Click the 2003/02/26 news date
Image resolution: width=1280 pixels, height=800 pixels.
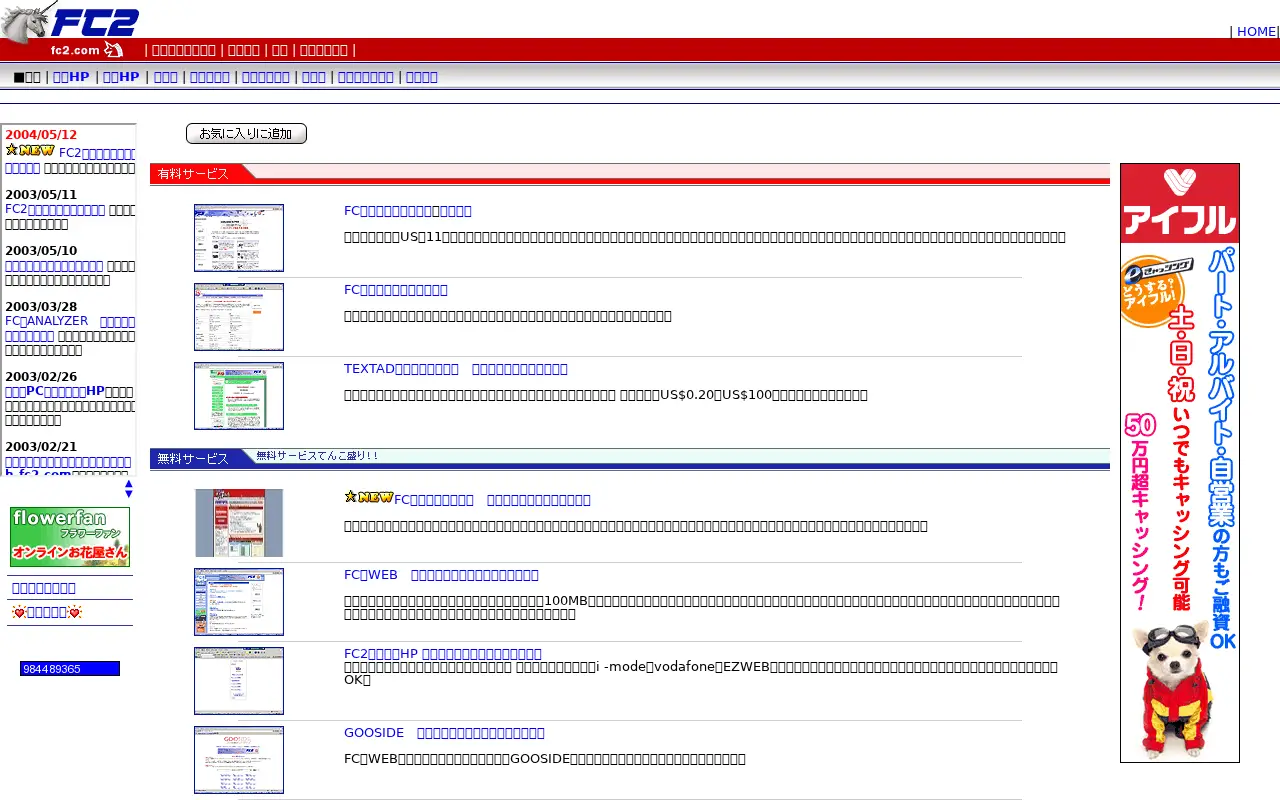click(41, 377)
